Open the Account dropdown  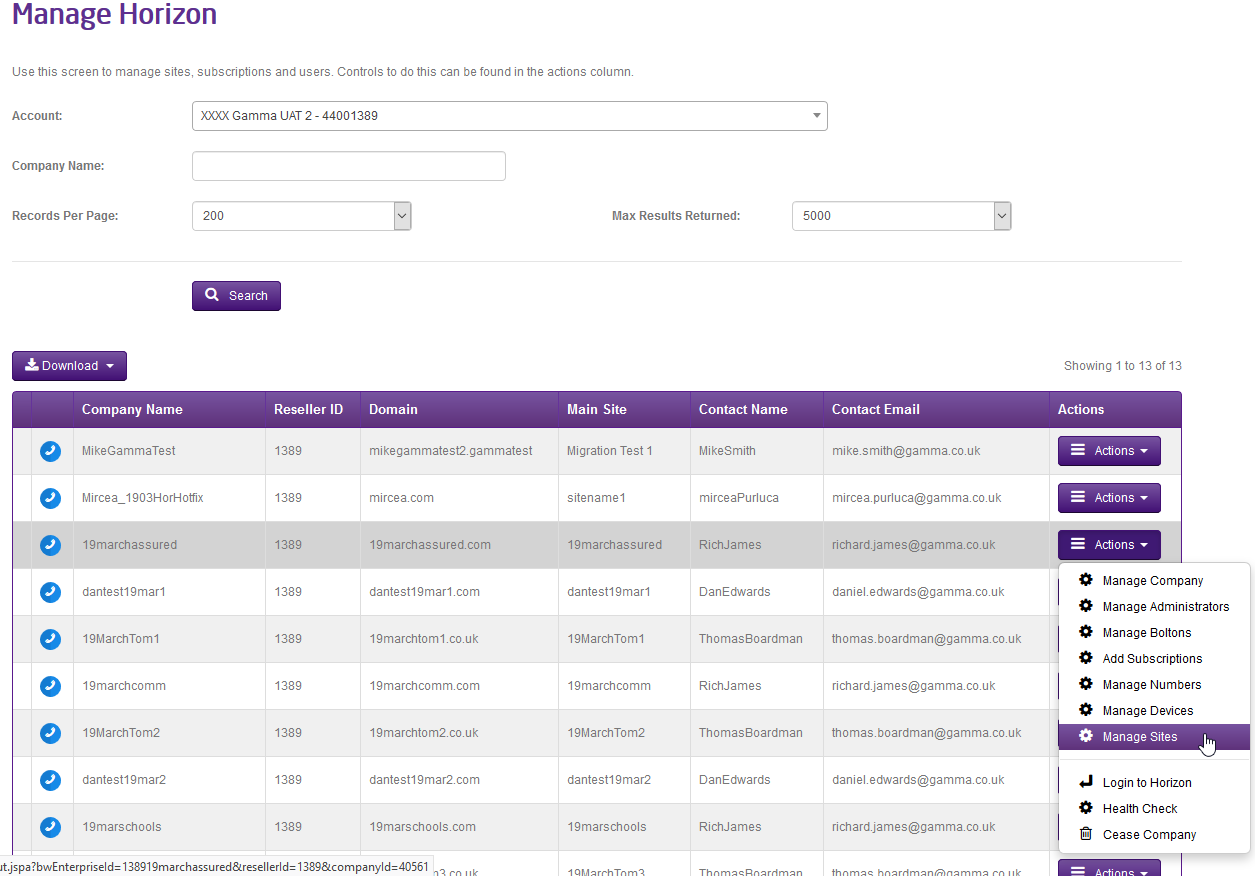point(509,116)
